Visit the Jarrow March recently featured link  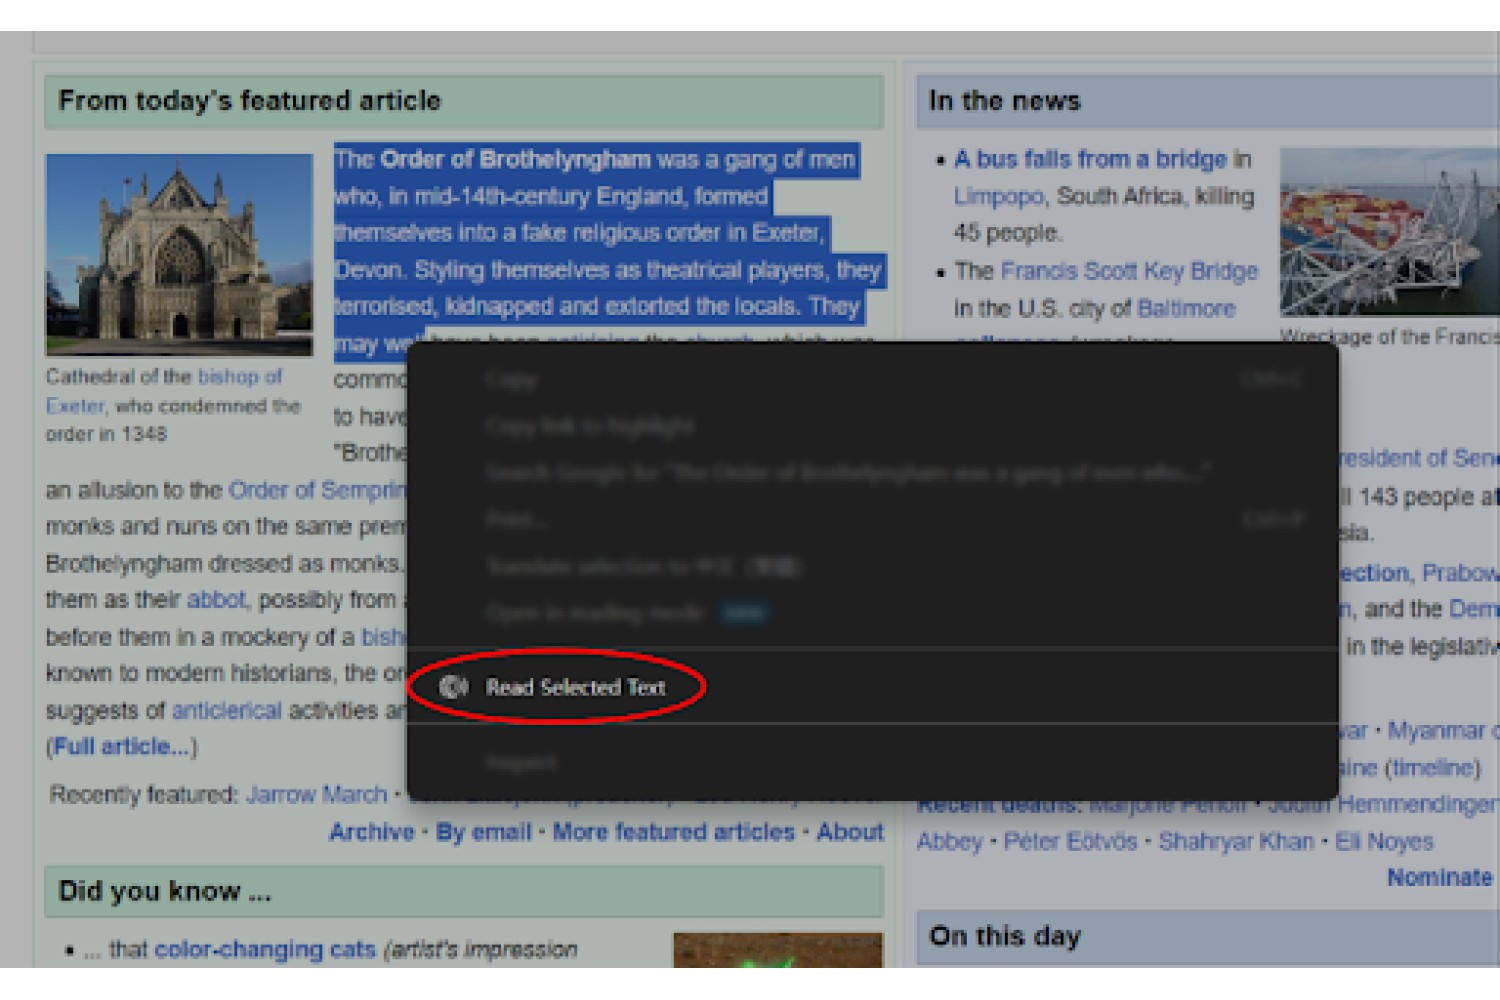316,795
